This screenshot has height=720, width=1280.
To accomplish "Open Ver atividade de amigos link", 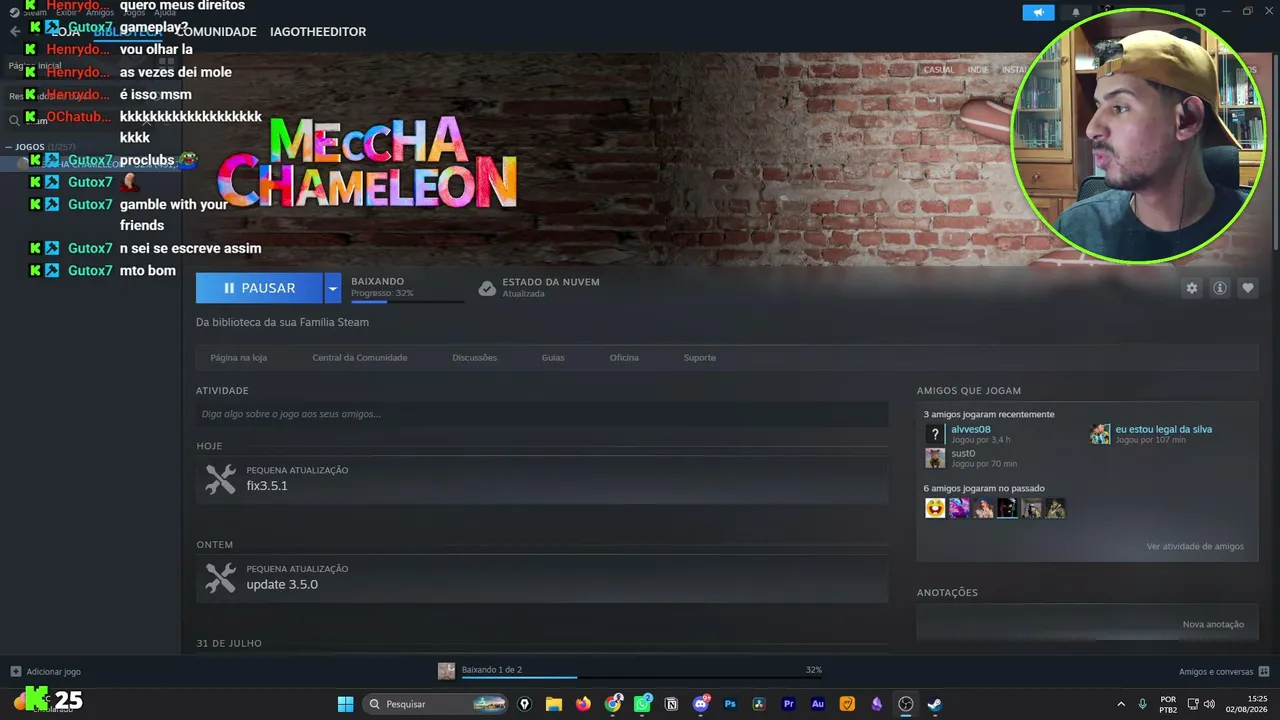I will point(1195,546).
